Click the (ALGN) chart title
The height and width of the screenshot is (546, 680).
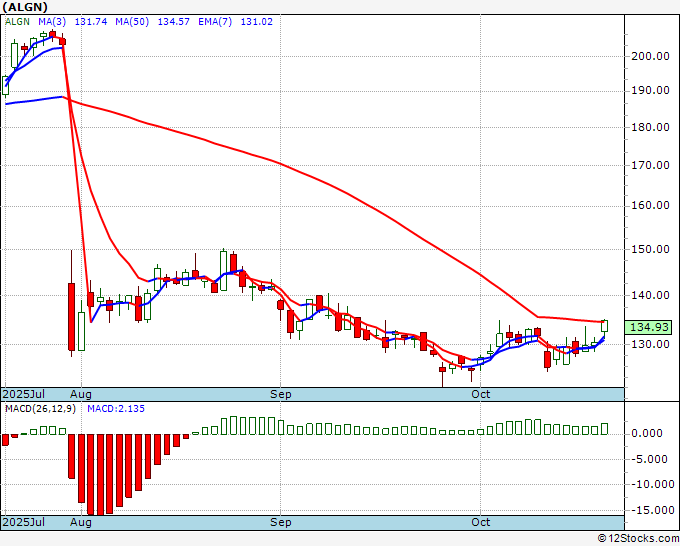coord(25,7)
